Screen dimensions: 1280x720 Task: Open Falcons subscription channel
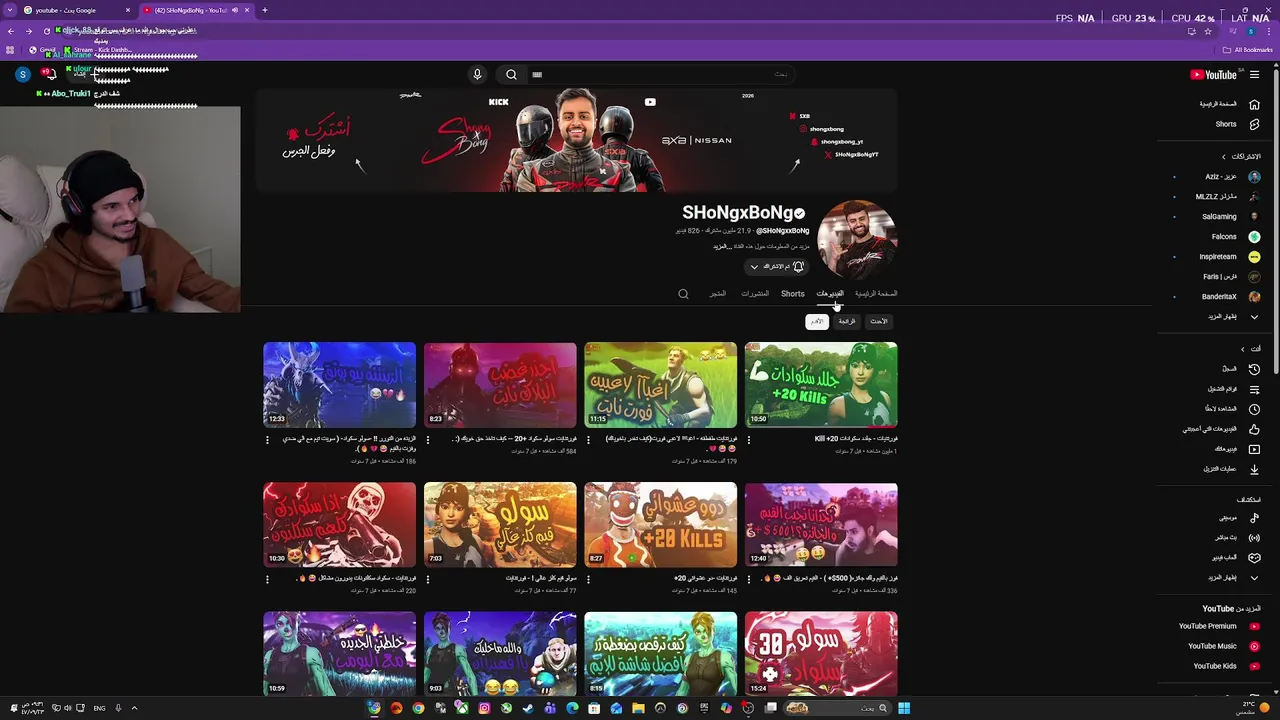(1228, 237)
